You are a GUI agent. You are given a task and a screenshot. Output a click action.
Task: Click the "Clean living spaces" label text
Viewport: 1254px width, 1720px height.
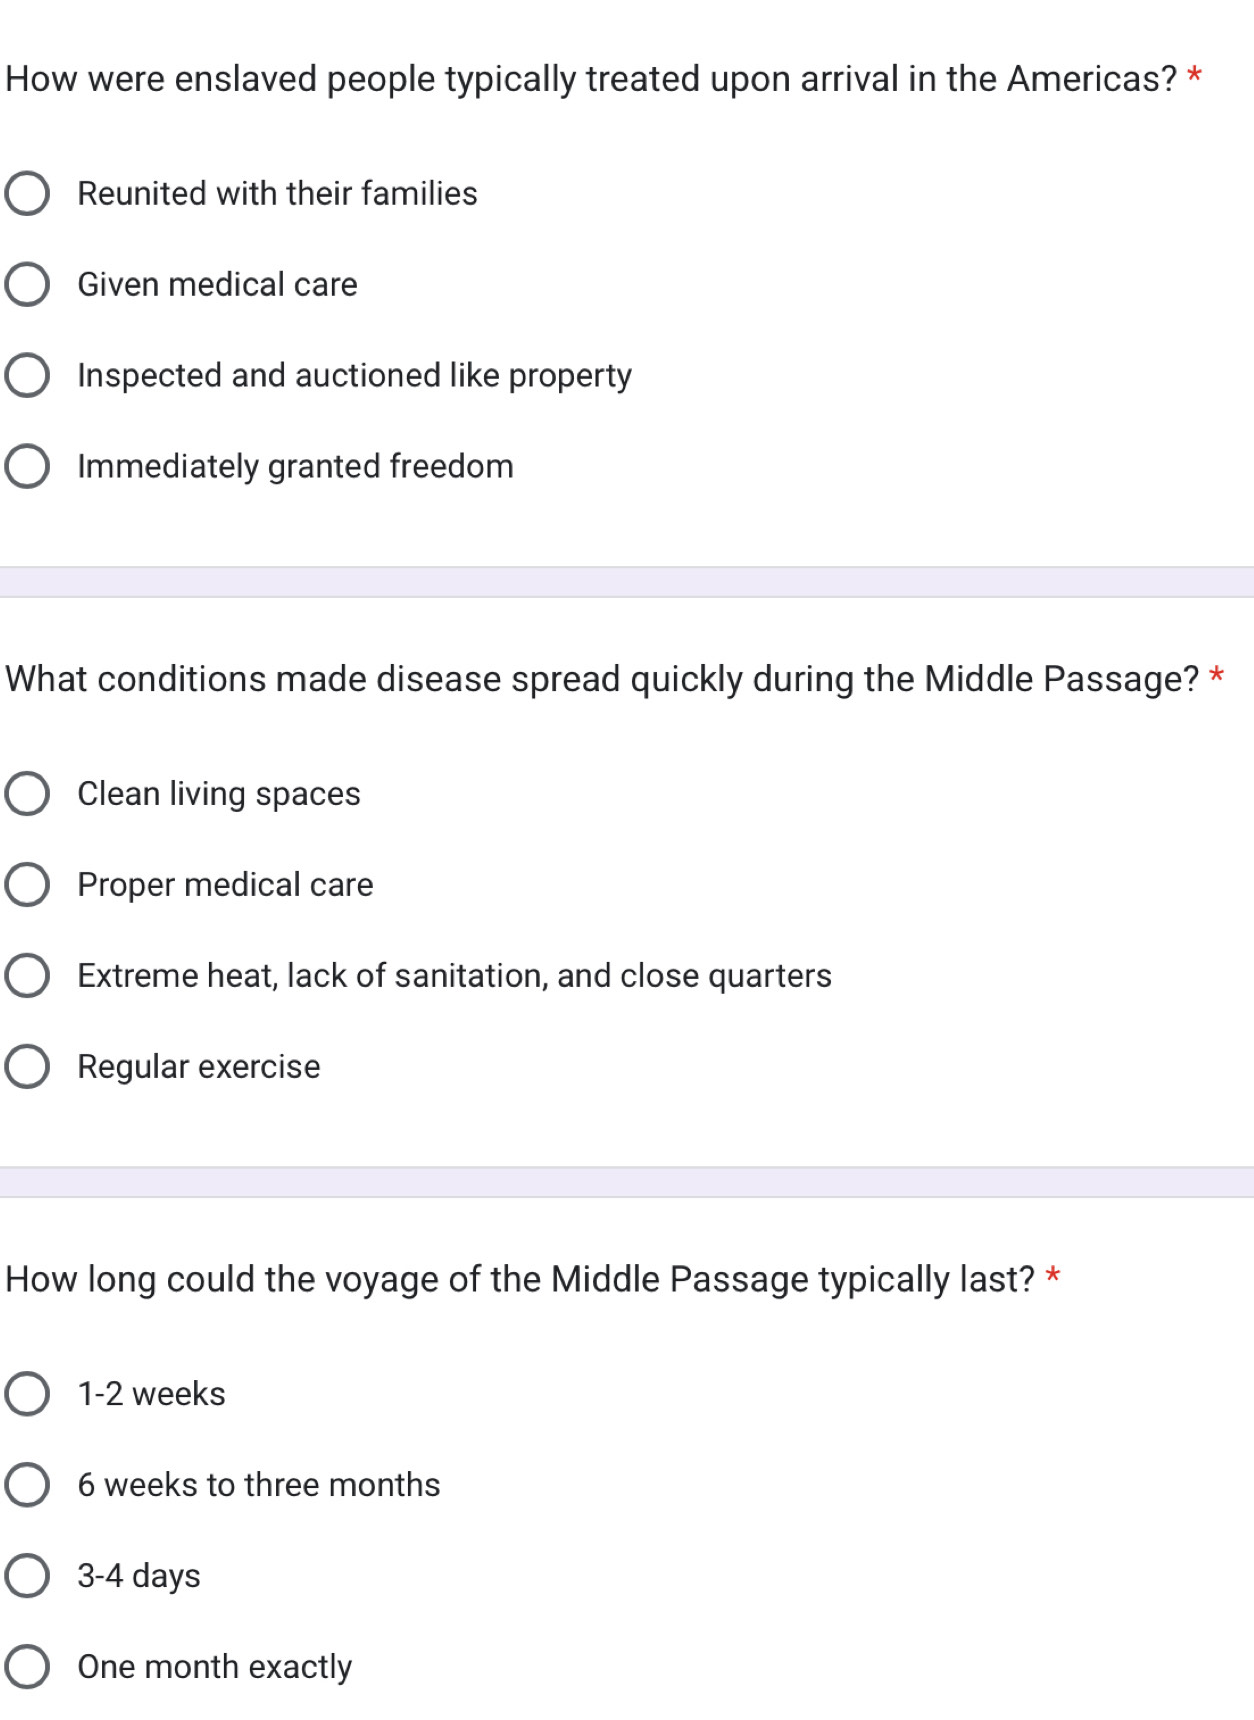coord(219,794)
